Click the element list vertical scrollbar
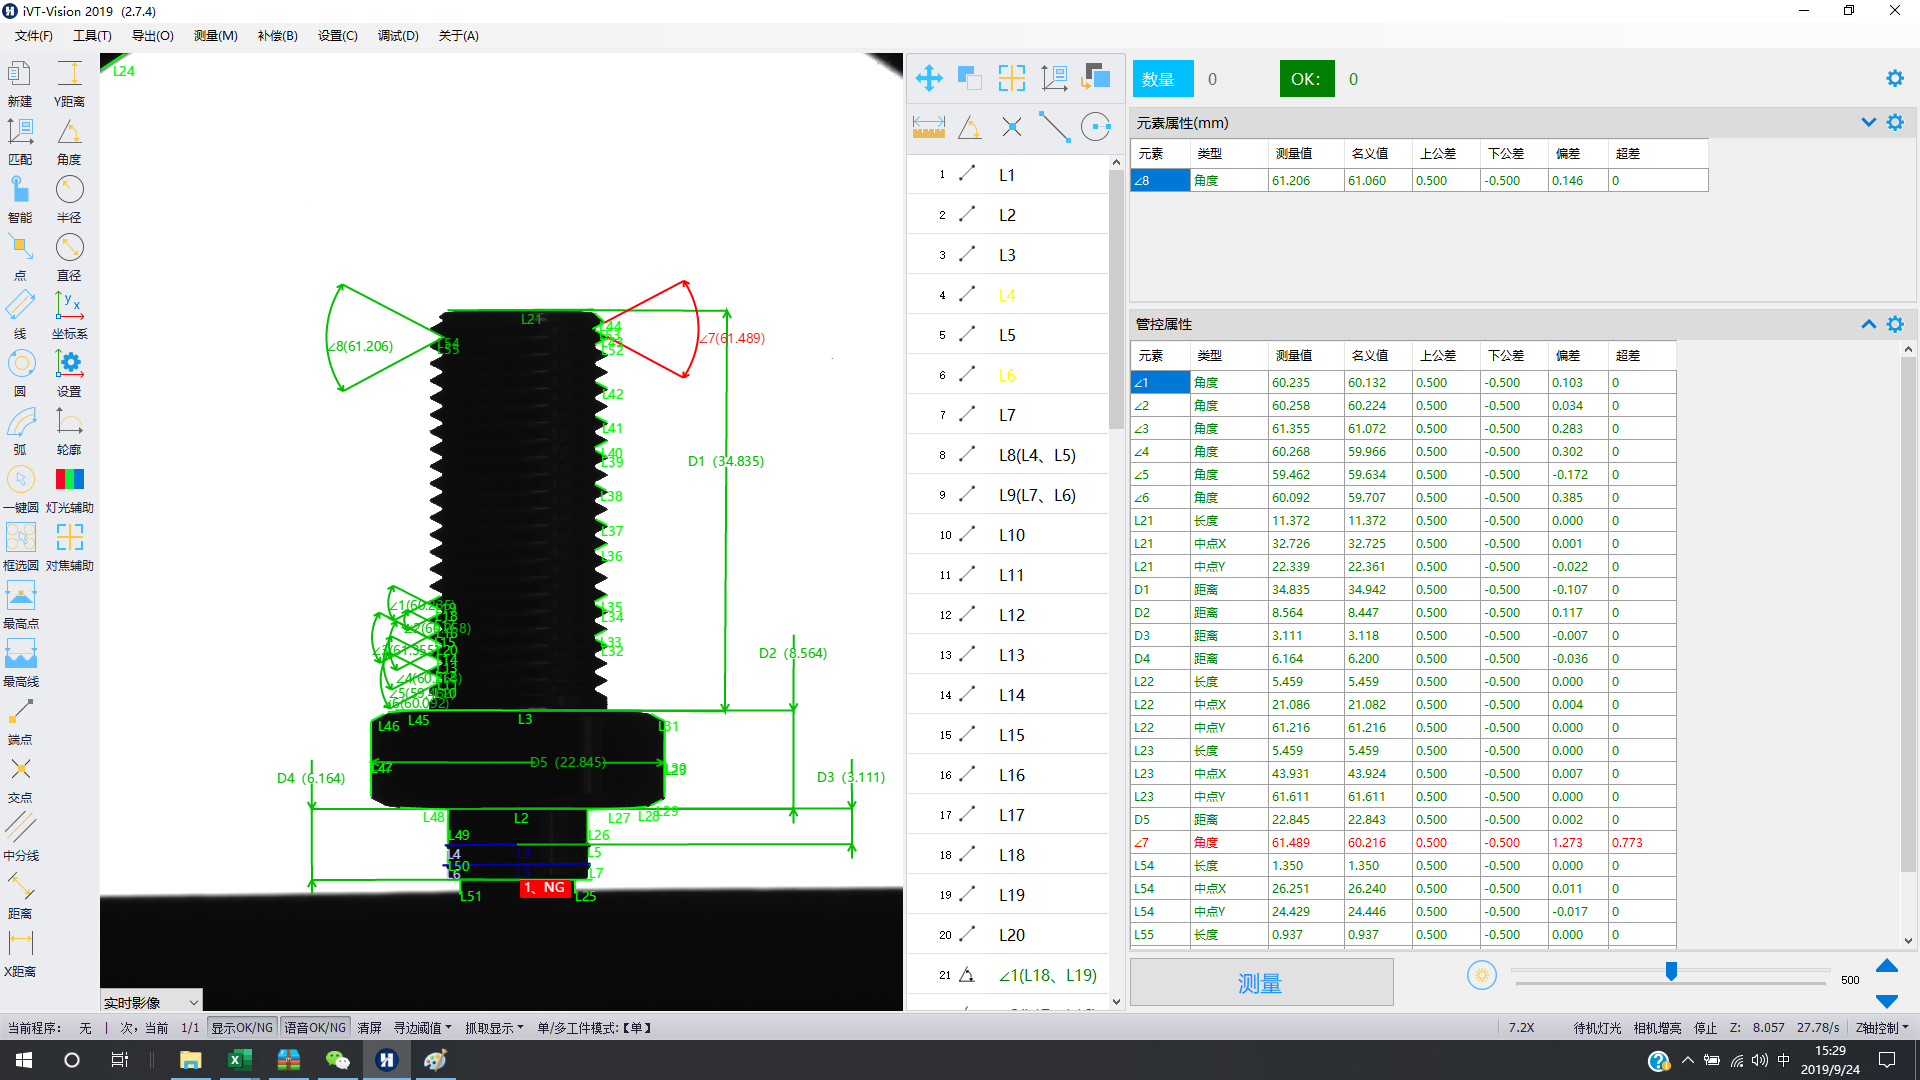Image resolution: width=1920 pixels, height=1080 pixels. tap(1116, 300)
